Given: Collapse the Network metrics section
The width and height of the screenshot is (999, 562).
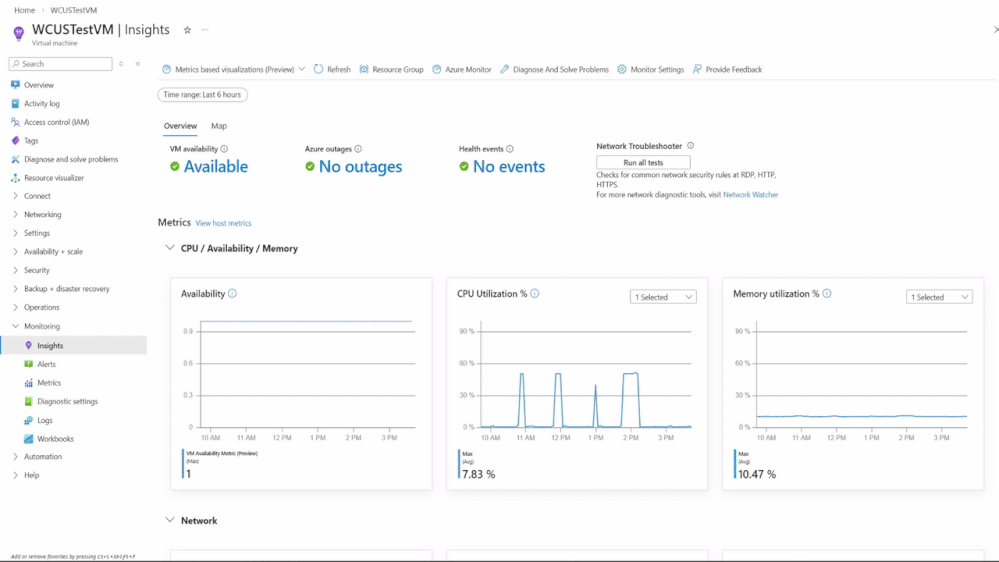Looking at the screenshot, I should click(169, 520).
